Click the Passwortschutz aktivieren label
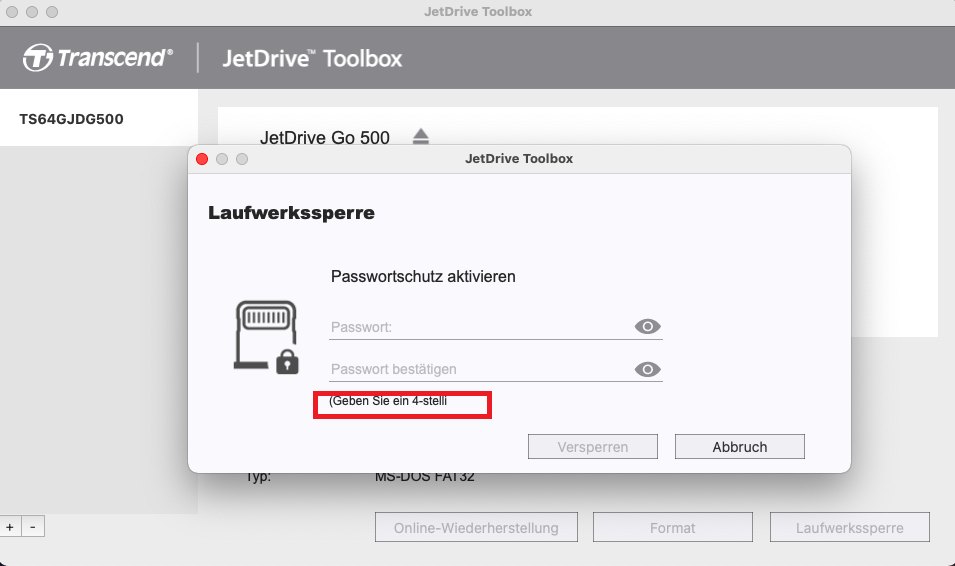 [423, 277]
